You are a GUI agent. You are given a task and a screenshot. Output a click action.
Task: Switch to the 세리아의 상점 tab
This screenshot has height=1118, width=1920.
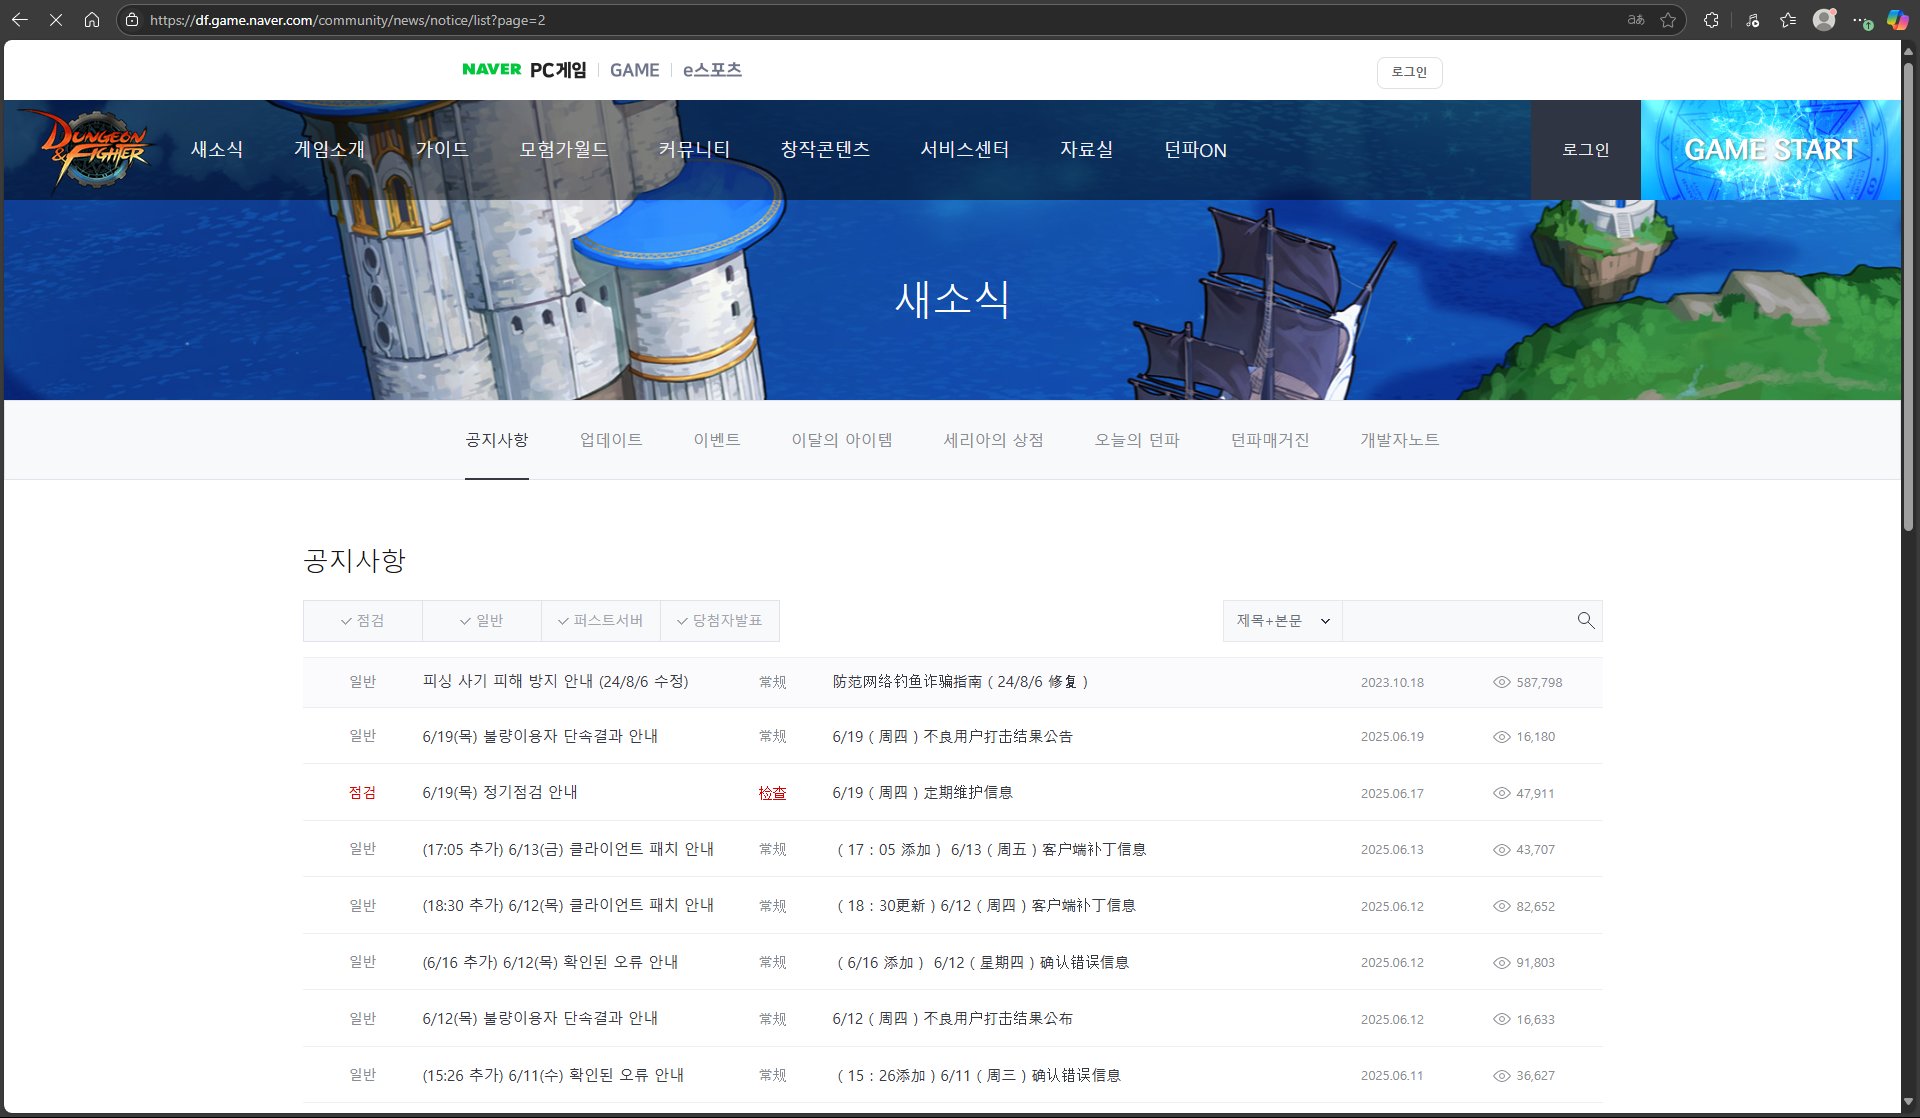tap(993, 440)
